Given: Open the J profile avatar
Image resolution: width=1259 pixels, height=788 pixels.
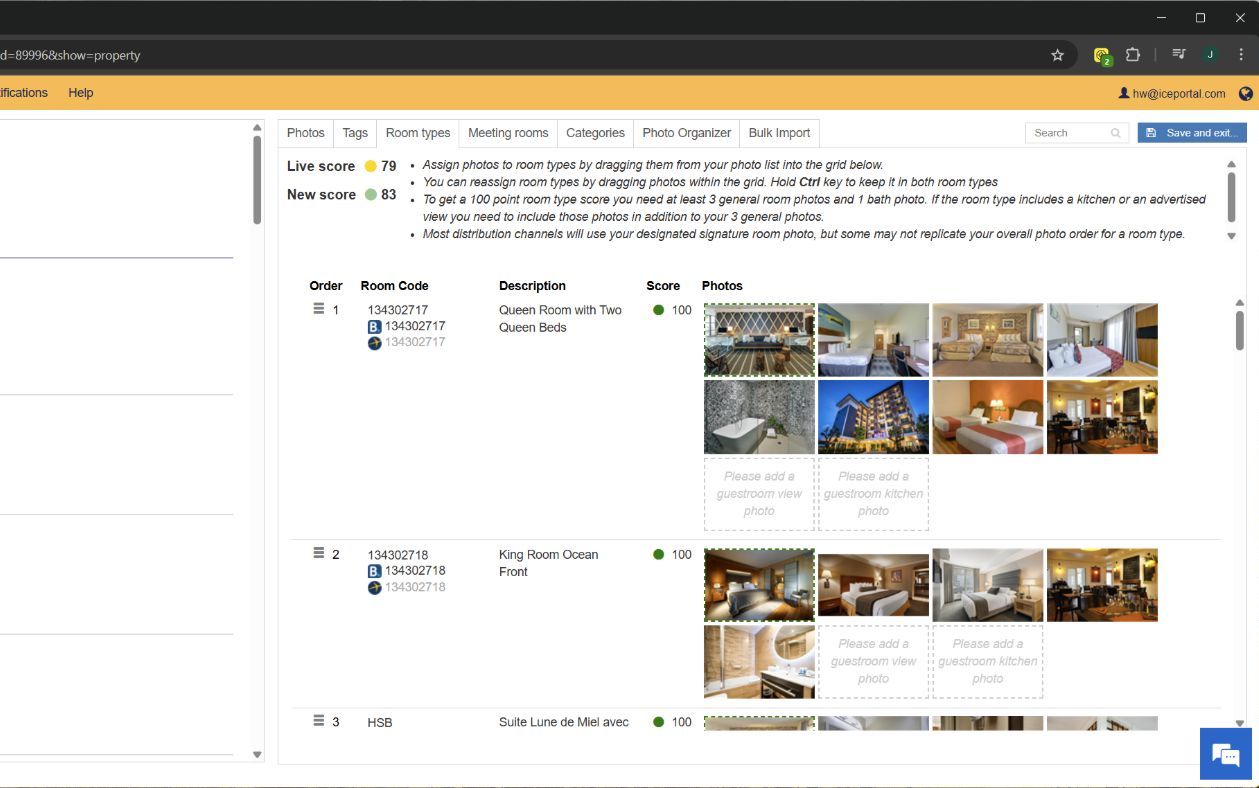Looking at the screenshot, I should pyautogui.click(x=1210, y=55).
